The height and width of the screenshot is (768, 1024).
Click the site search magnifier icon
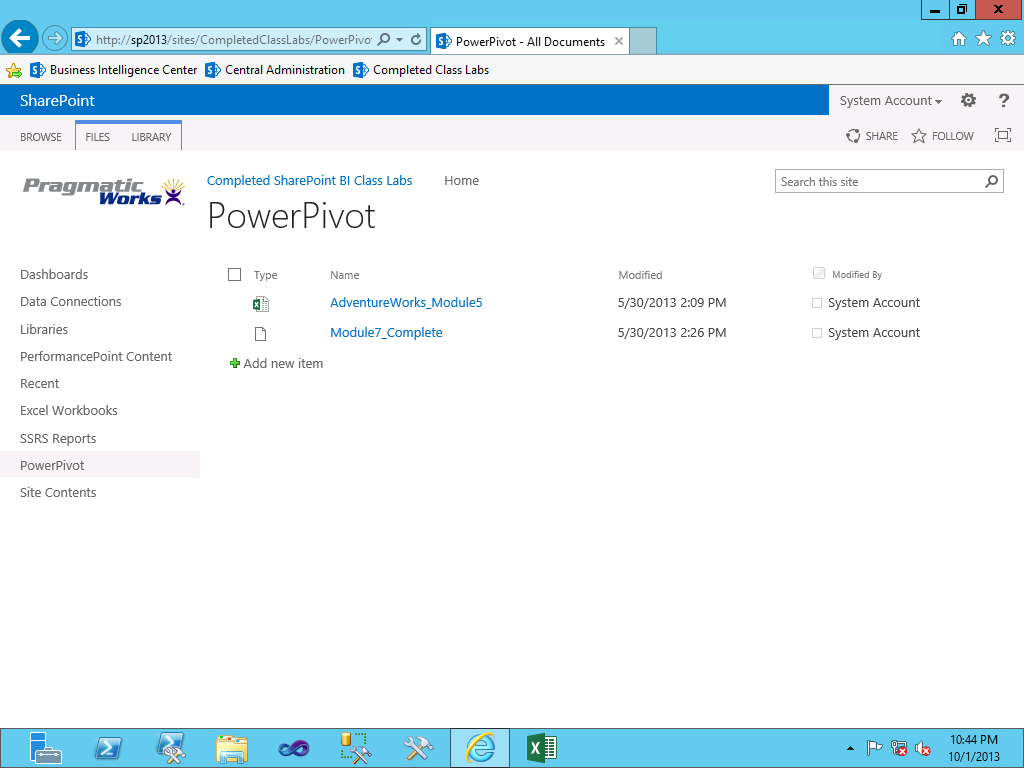pyautogui.click(x=991, y=182)
